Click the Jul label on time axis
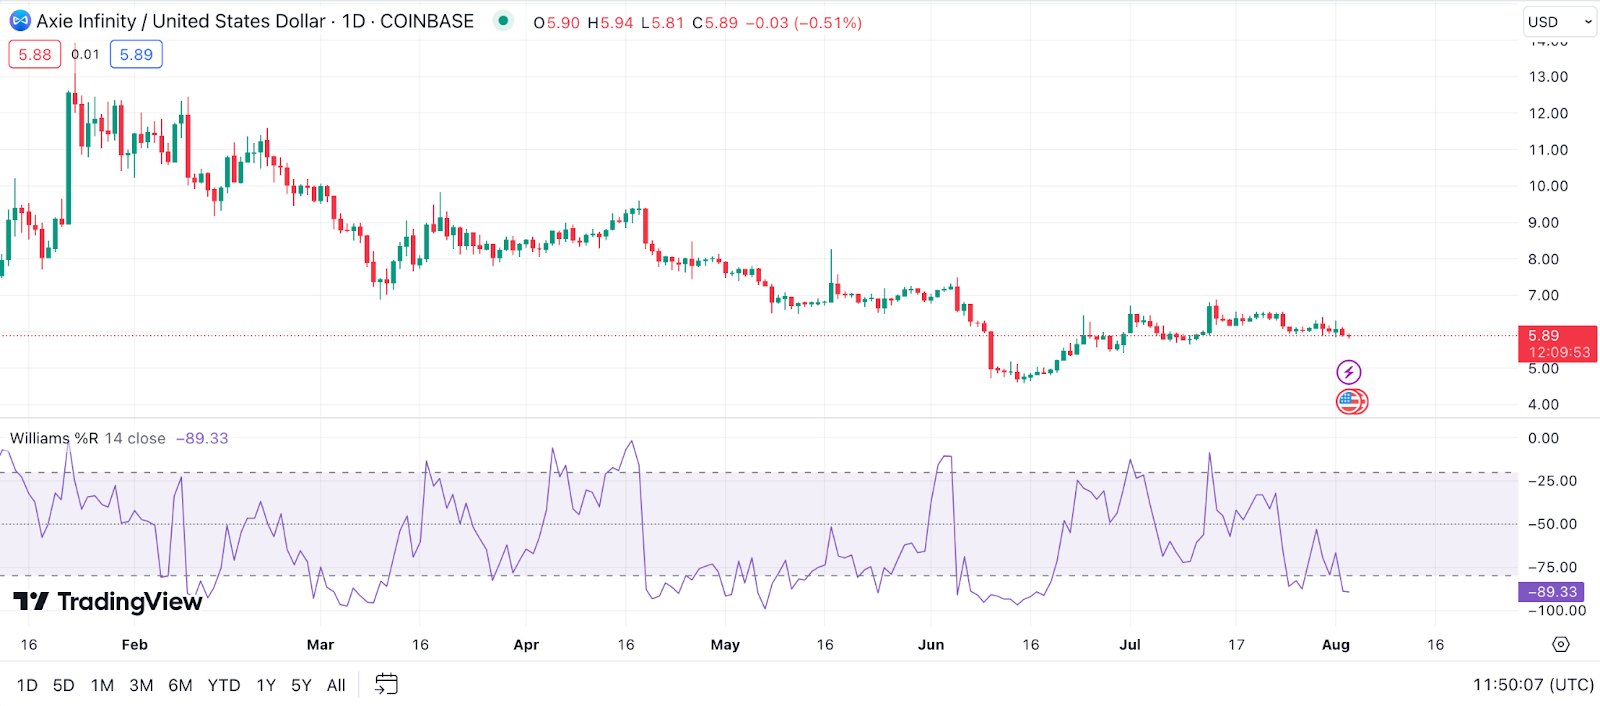Screen dimensions: 1600x706 (x=1130, y=645)
